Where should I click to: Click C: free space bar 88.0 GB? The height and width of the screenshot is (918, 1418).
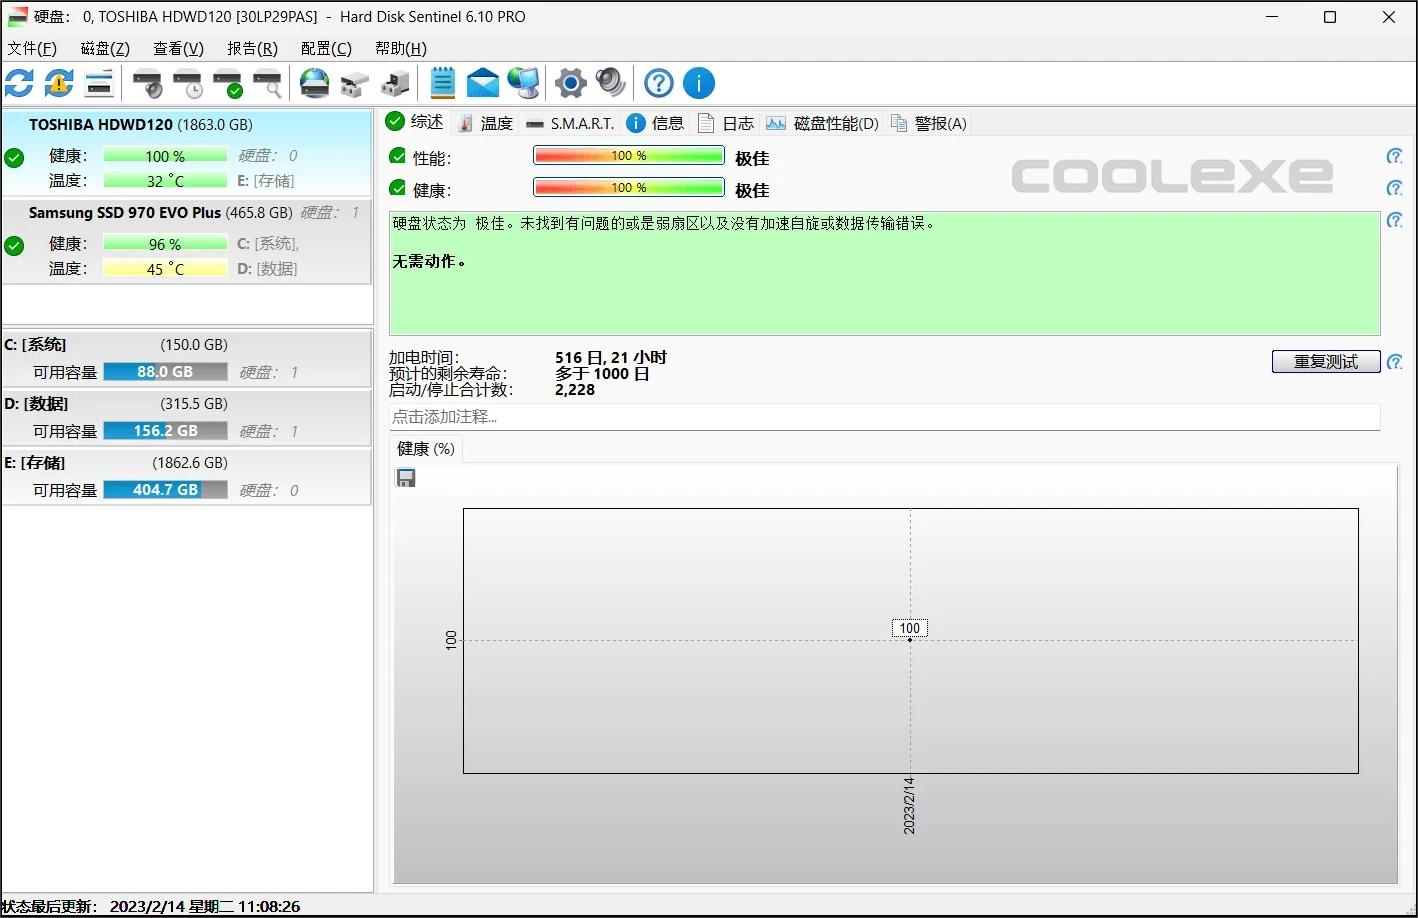[165, 372]
